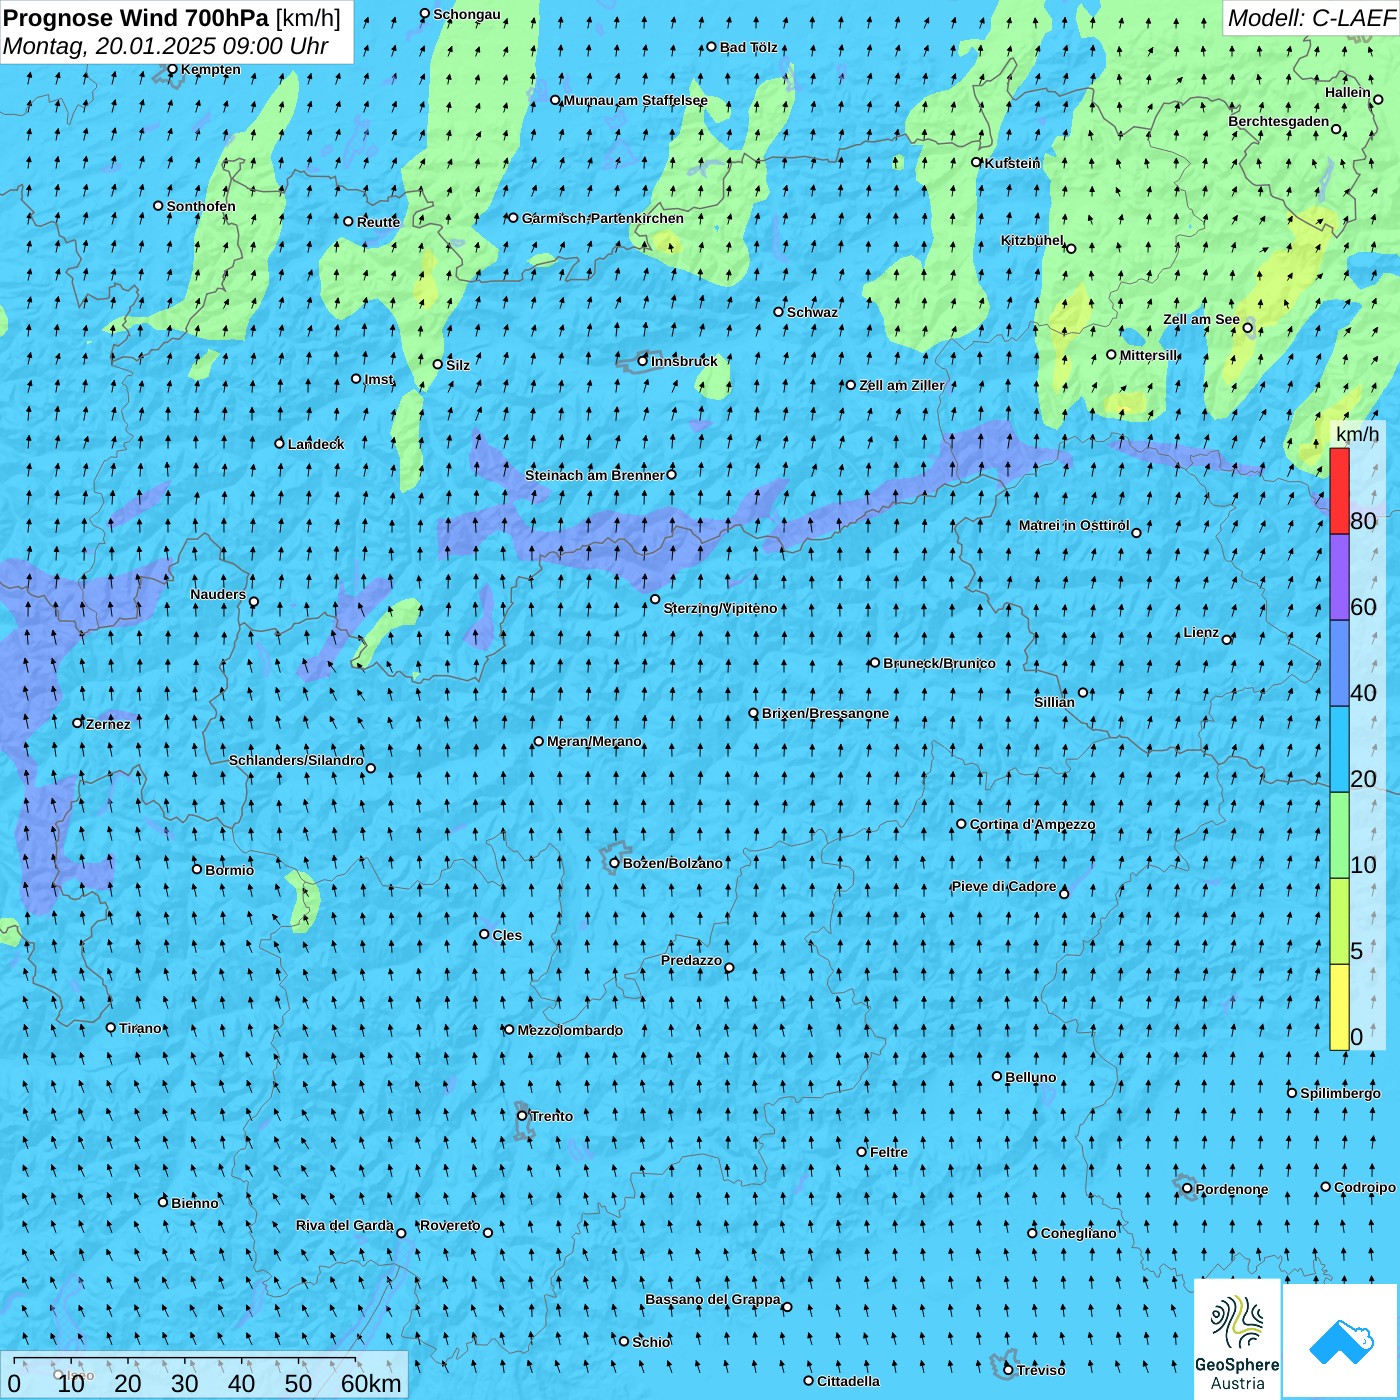1400x1400 pixels.
Task: Click the 'Brixen/Bressanone' label
Action: tap(826, 714)
